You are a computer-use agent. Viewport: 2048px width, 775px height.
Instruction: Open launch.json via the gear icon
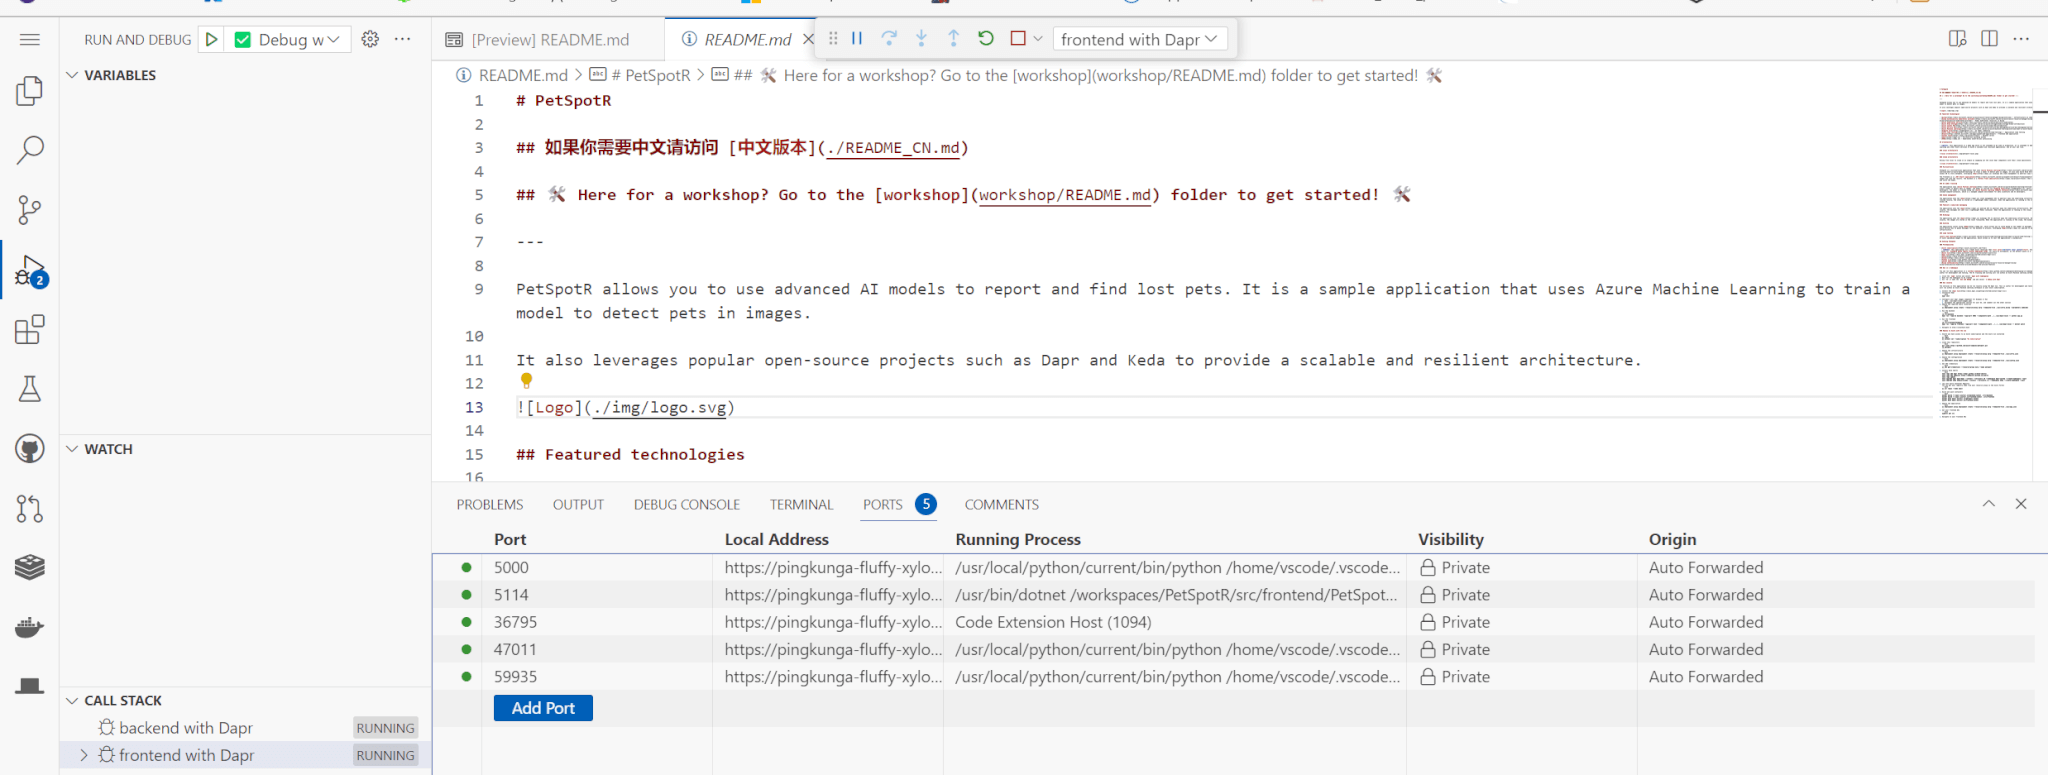pyautogui.click(x=370, y=39)
